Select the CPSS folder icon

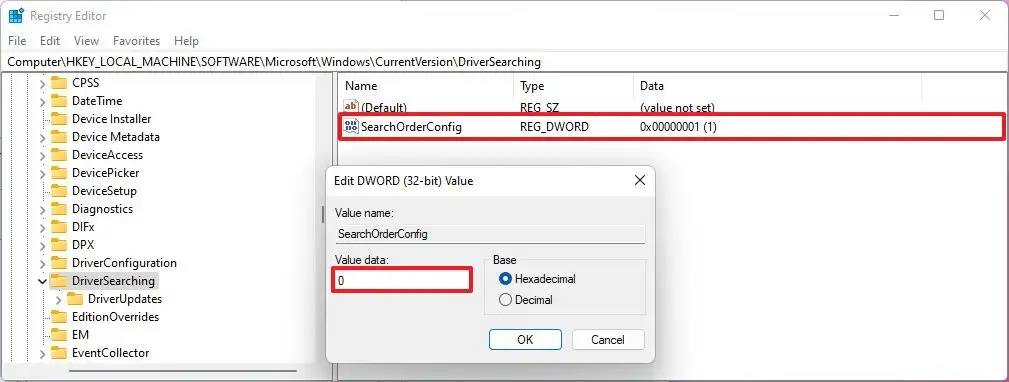point(59,82)
